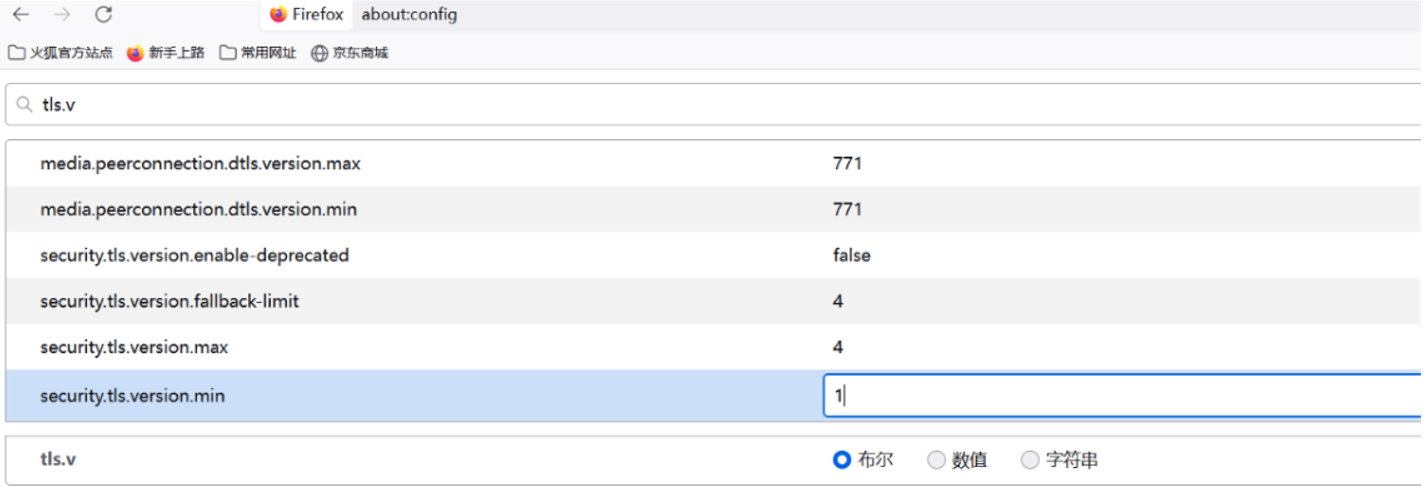
Task: Open the 常用网址 bookmark folder
Action: (x=258, y=53)
